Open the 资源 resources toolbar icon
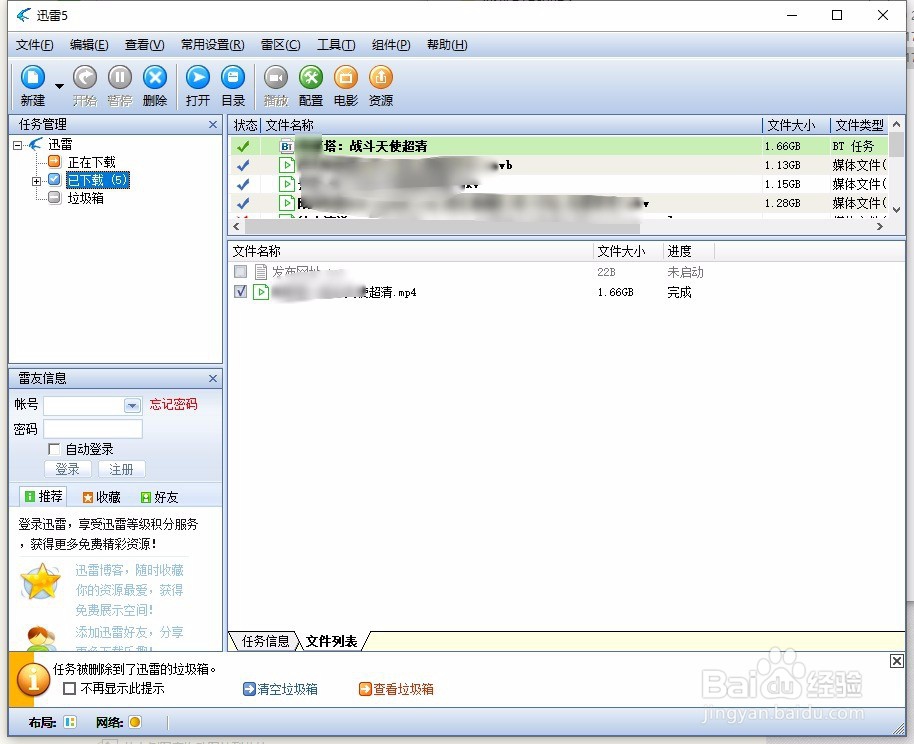The image size is (914, 744). click(381, 78)
